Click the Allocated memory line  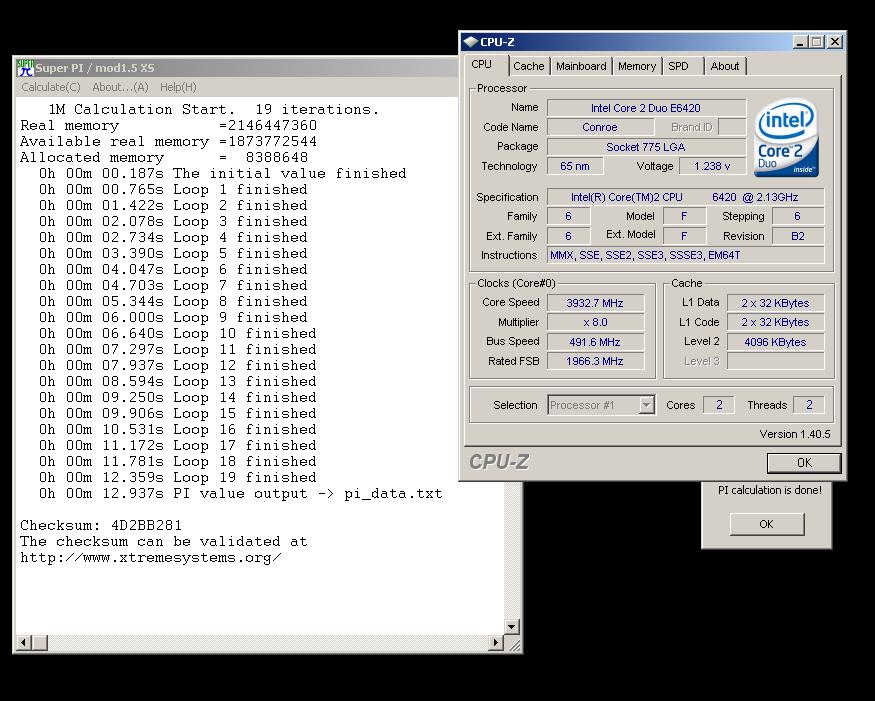point(164,157)
